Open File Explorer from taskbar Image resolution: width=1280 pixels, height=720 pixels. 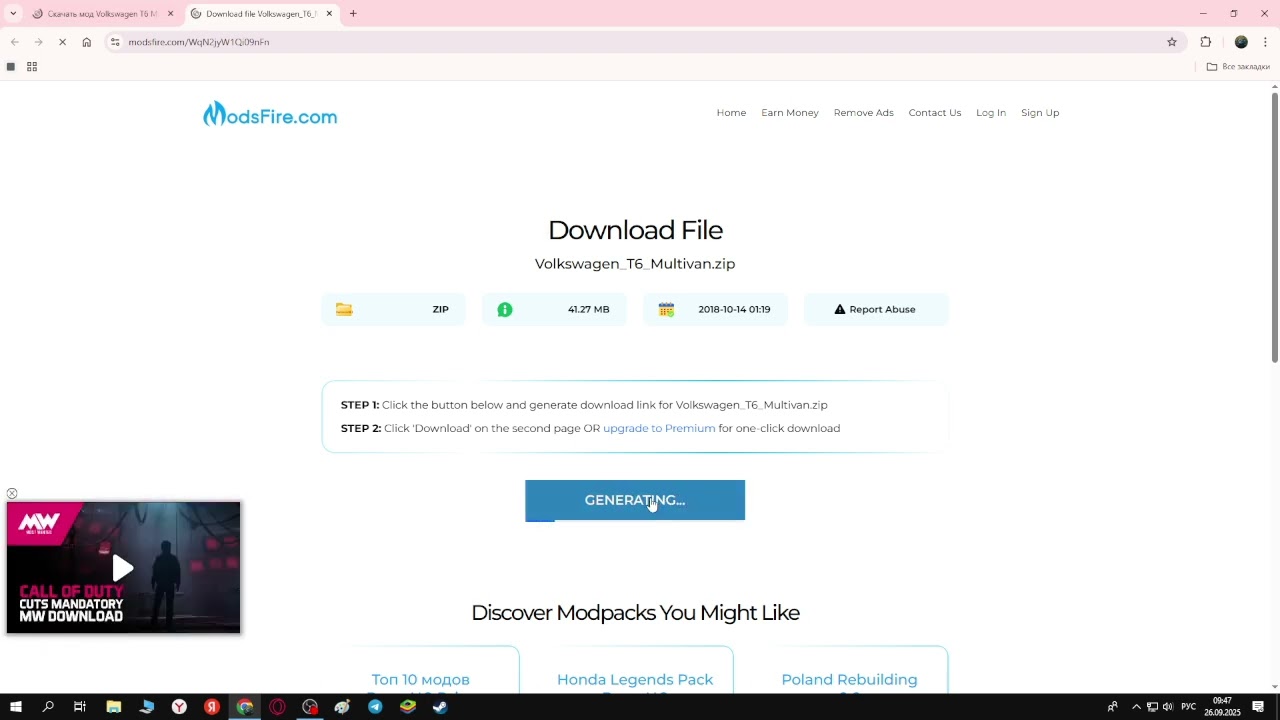[114, 707]
